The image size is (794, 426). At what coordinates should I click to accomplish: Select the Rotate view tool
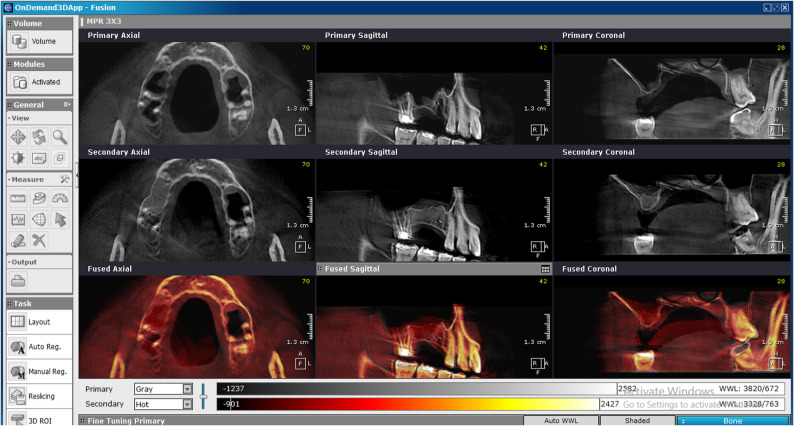click(39, 137)
